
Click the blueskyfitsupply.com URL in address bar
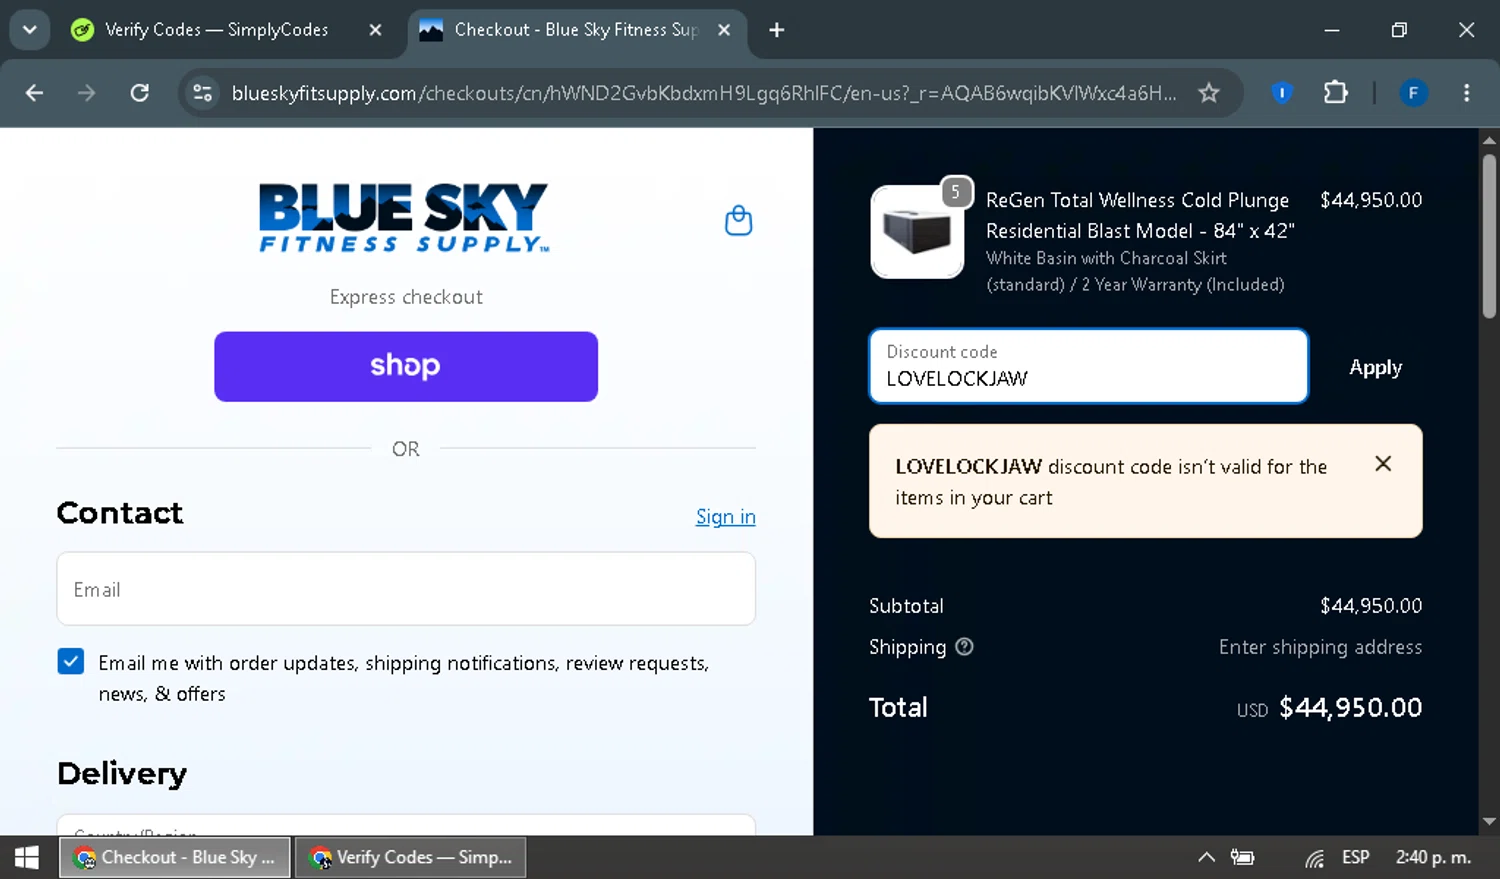(x=704, y=93)
